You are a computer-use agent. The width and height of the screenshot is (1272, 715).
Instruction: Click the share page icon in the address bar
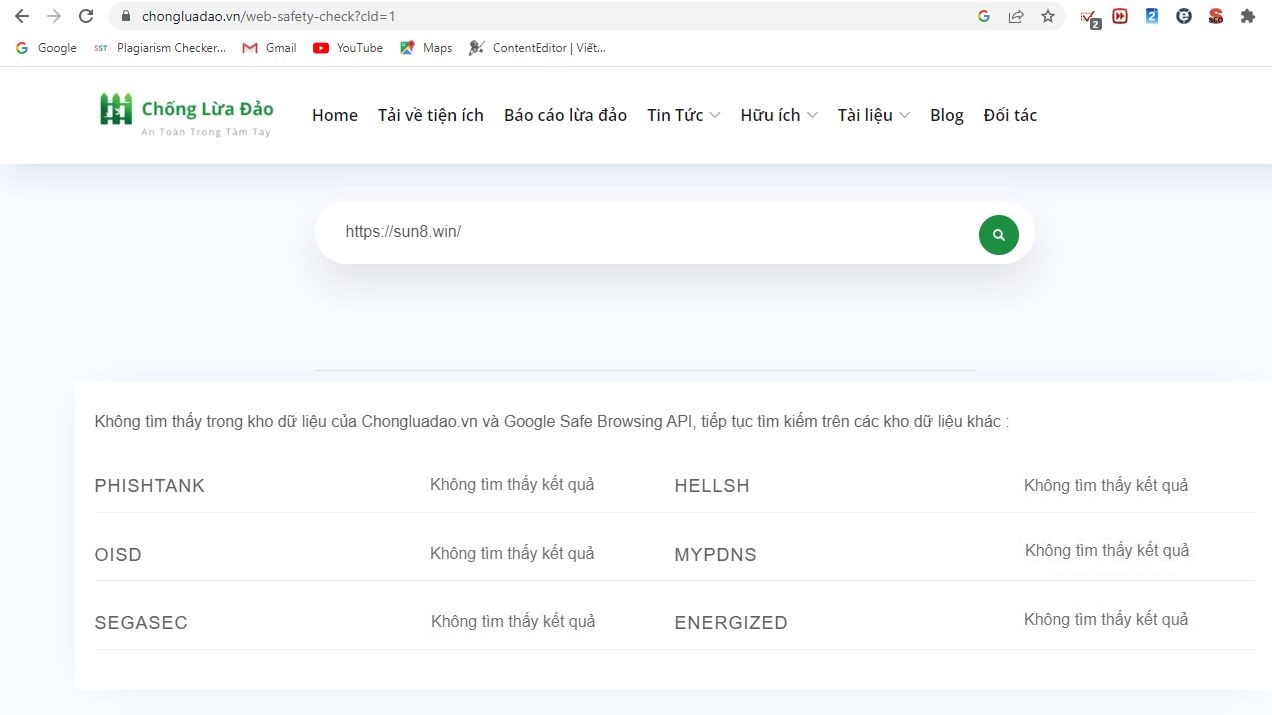(x=1016, y=16)
